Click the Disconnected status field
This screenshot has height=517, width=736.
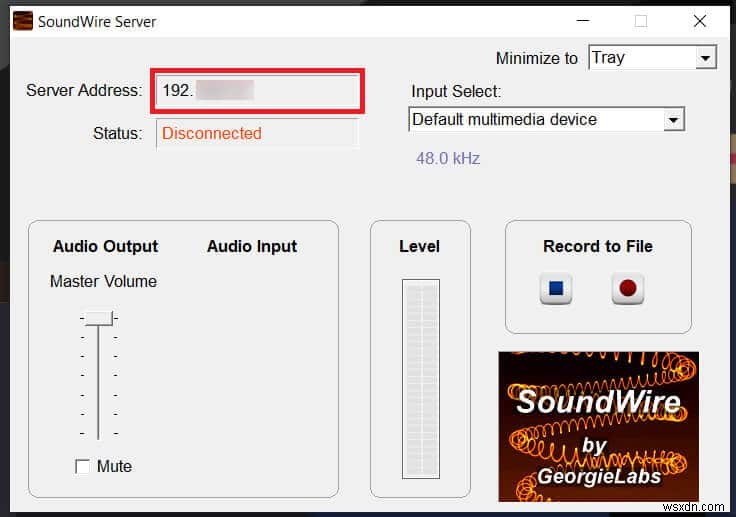pos(257,133)
